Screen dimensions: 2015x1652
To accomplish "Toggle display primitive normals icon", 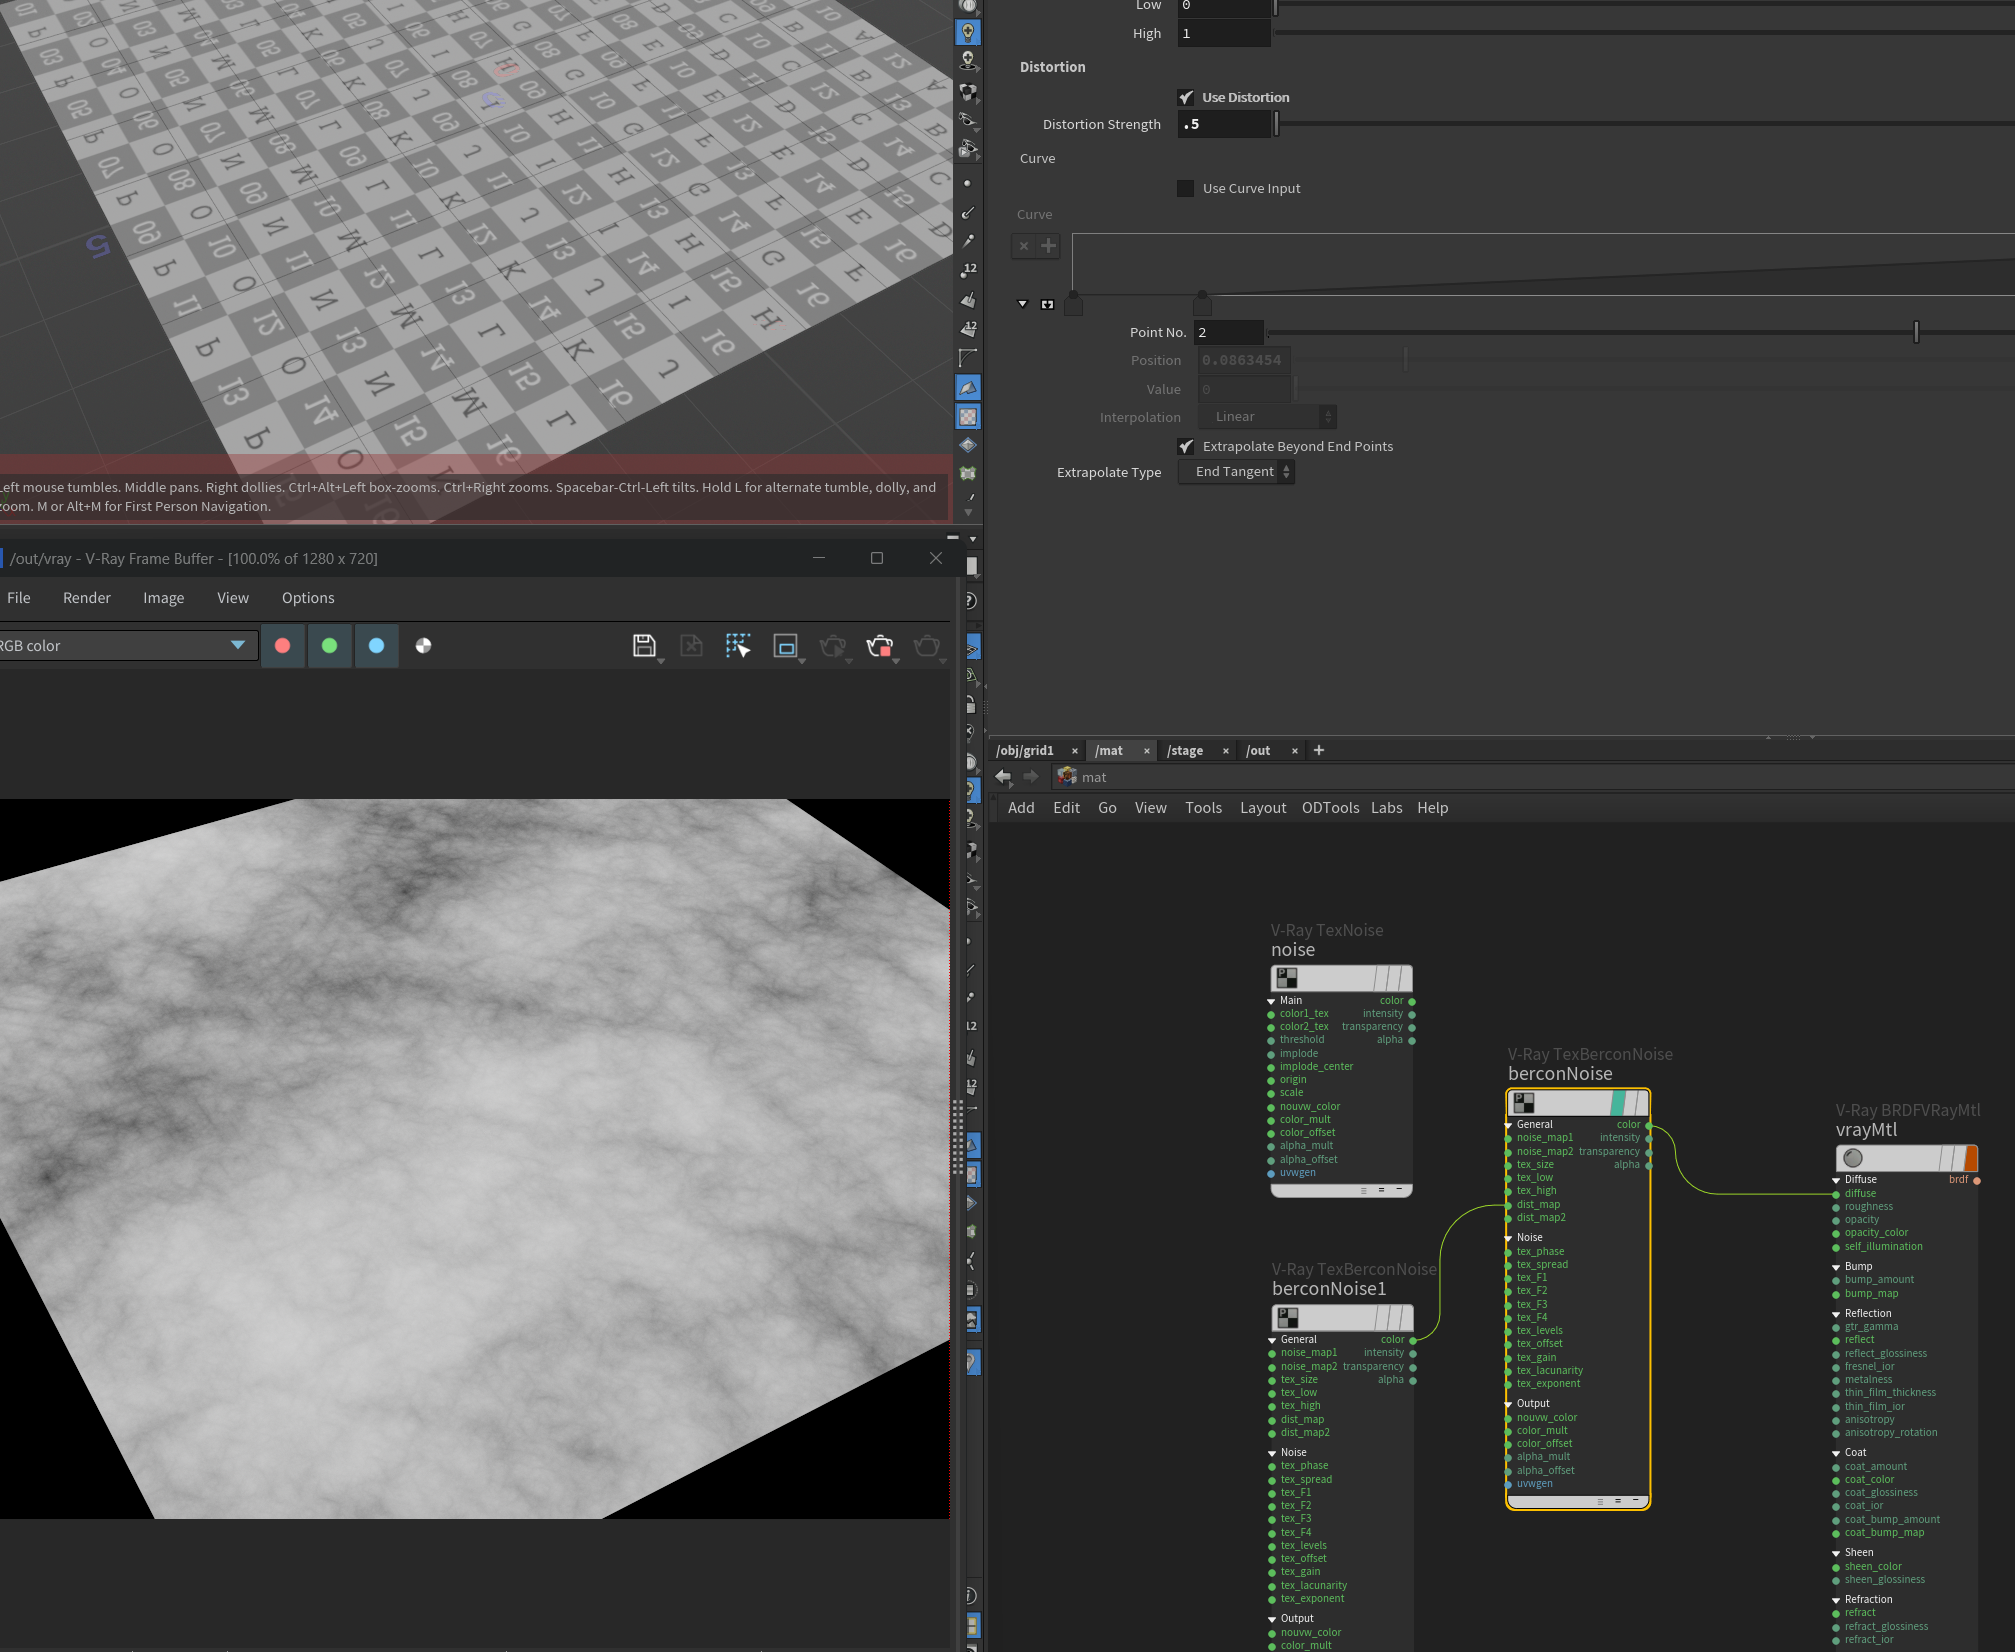I will tap(968, 299).
